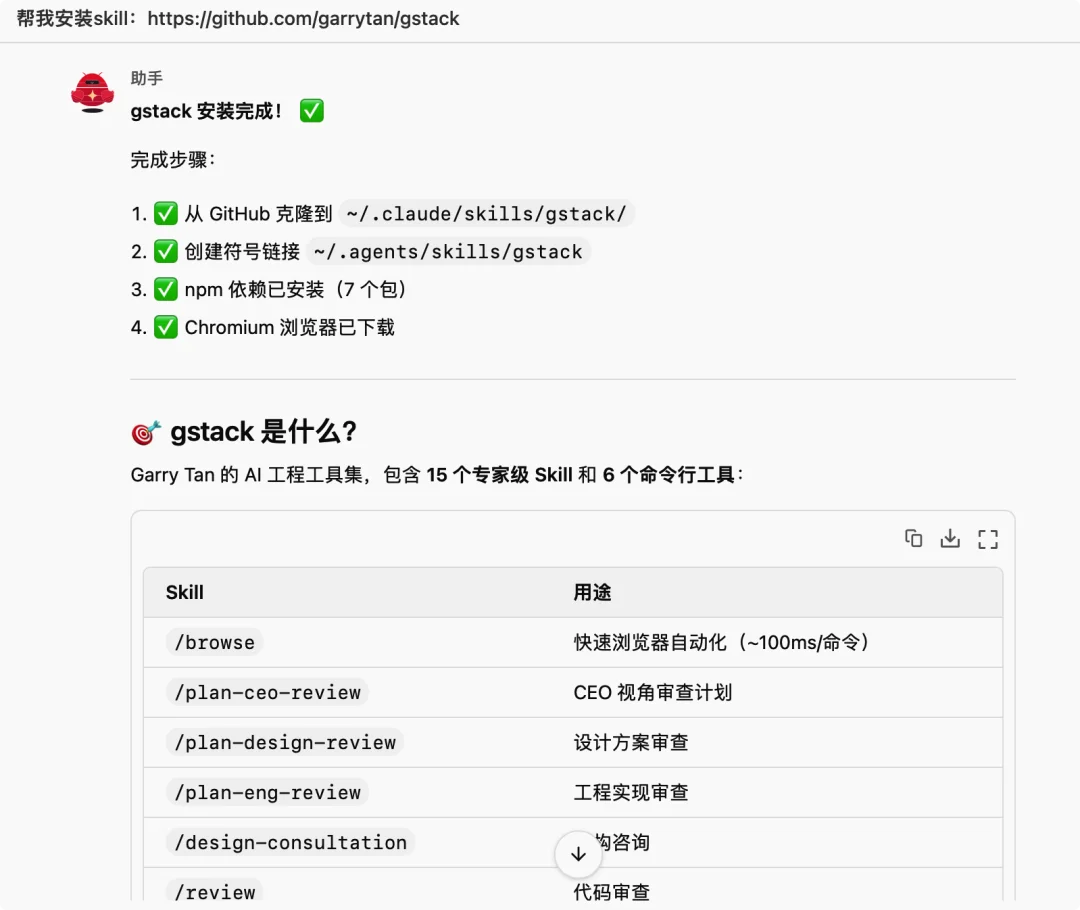The image size is (1080, 910).
Task: Select the /design-consultation skill row
Action: coord(289,842)
